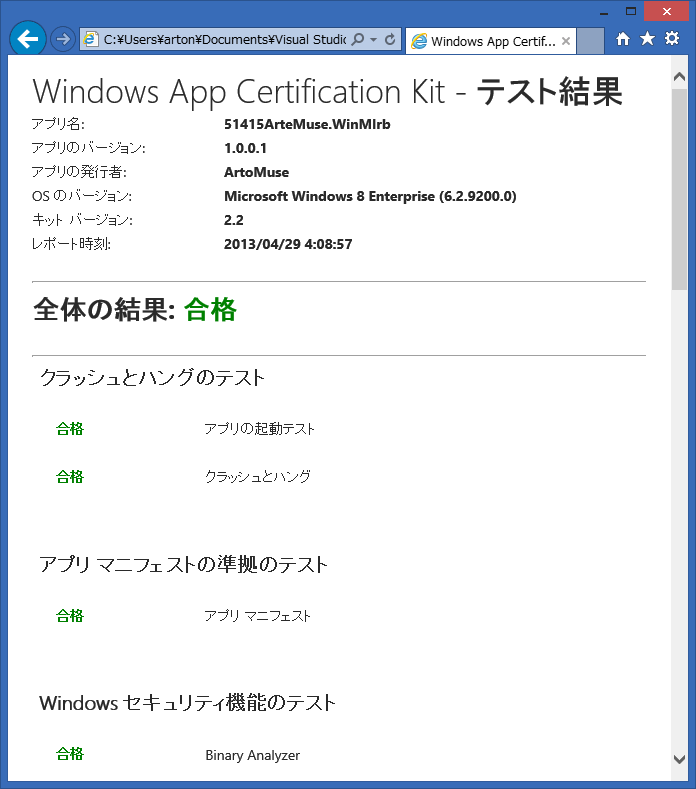The height and width of the screenshot is (789, 696).
Task: Click the app name 51415ArteMuse.WinMIrb
Action: [307, 124]
